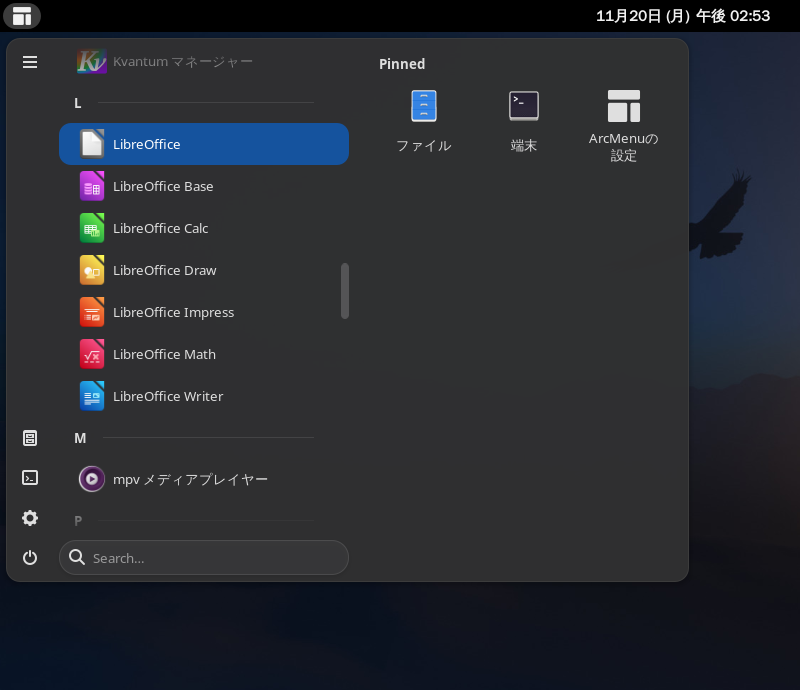Click the app list scrollbar handle
Screen dimensions: 800x690
coord(345,291)
